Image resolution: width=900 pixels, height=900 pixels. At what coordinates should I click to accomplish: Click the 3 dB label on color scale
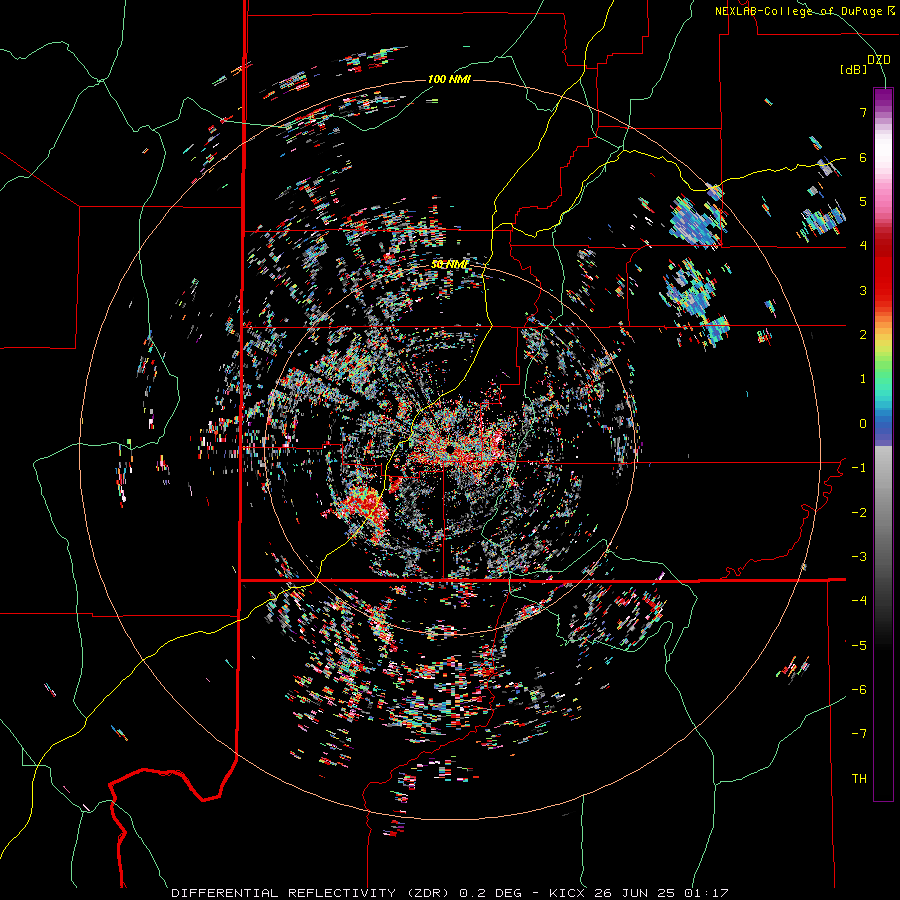click(x=863, y=290)
